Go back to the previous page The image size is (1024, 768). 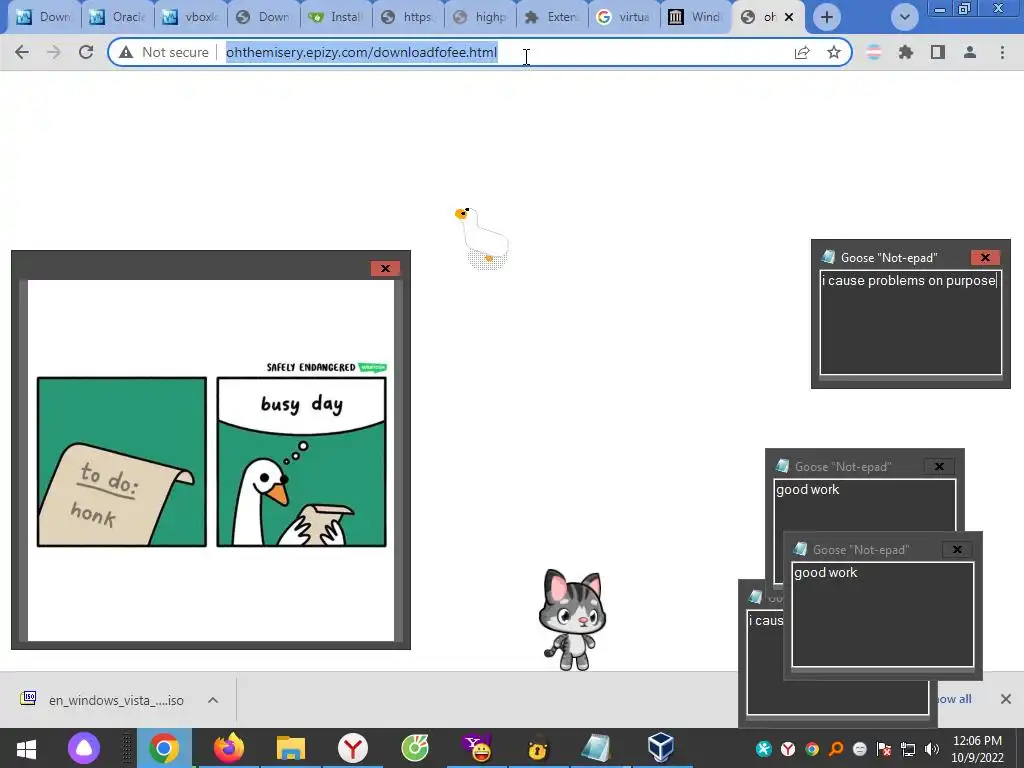[x=22, y=52]
